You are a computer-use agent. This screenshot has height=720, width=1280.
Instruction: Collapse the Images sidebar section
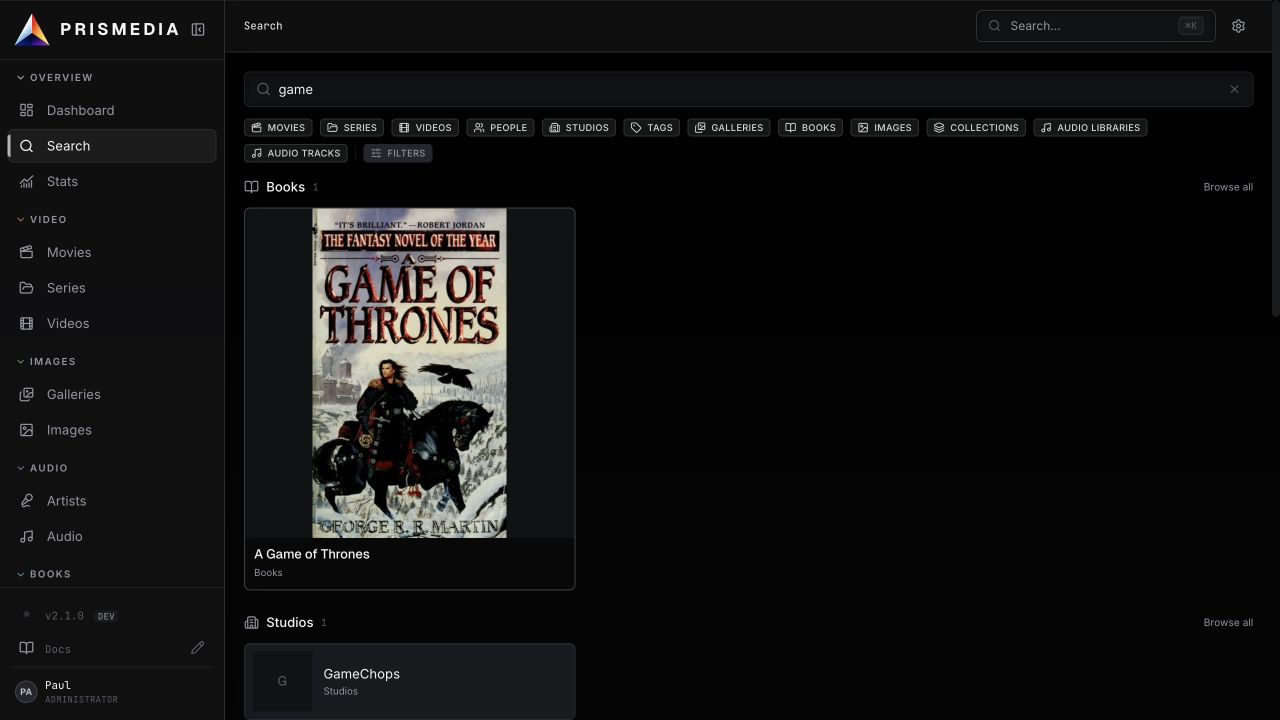(x=47, y=361)
